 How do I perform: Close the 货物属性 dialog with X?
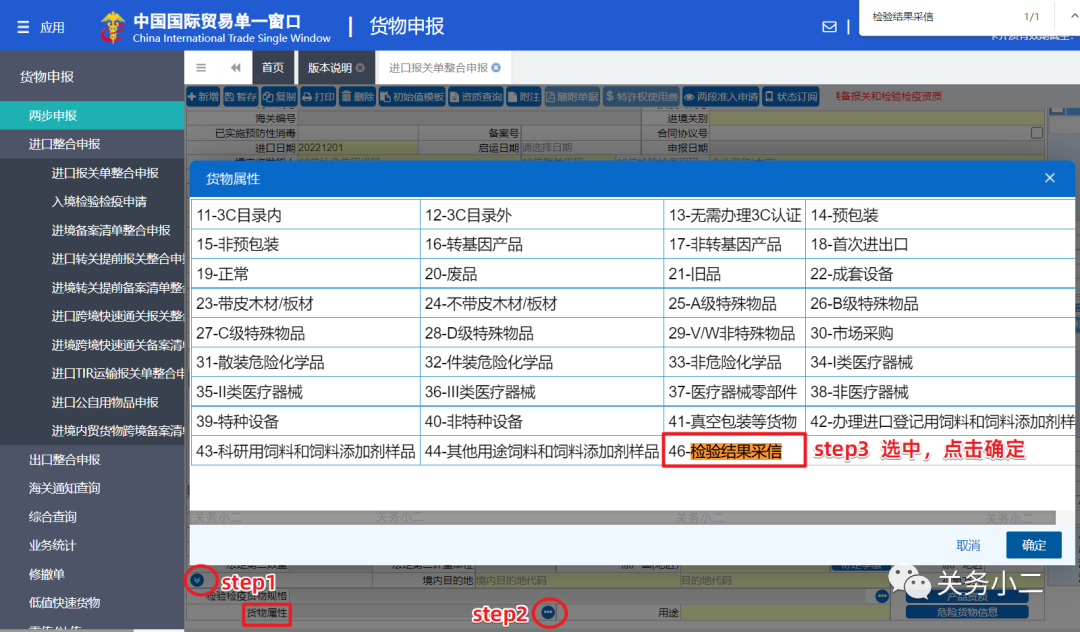pyautogui.click(x=1050, y=178)
